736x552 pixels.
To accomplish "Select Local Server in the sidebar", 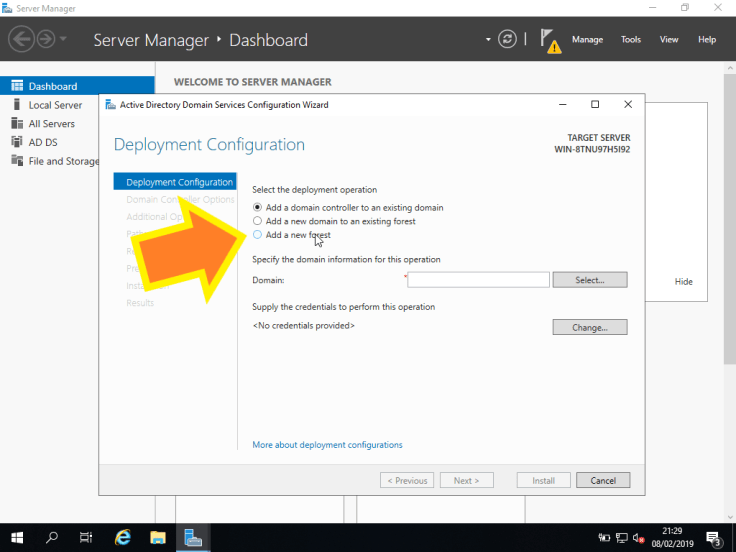I will click(55, 105).
